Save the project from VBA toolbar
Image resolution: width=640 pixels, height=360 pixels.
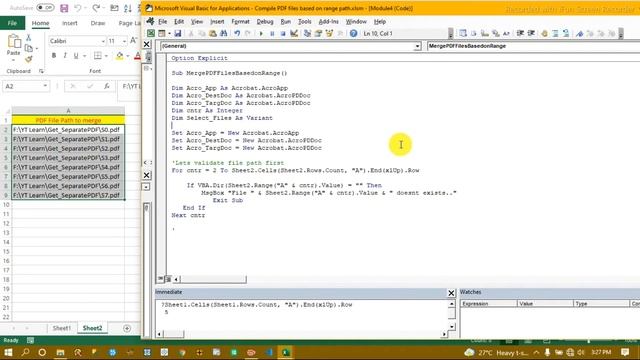178,33
